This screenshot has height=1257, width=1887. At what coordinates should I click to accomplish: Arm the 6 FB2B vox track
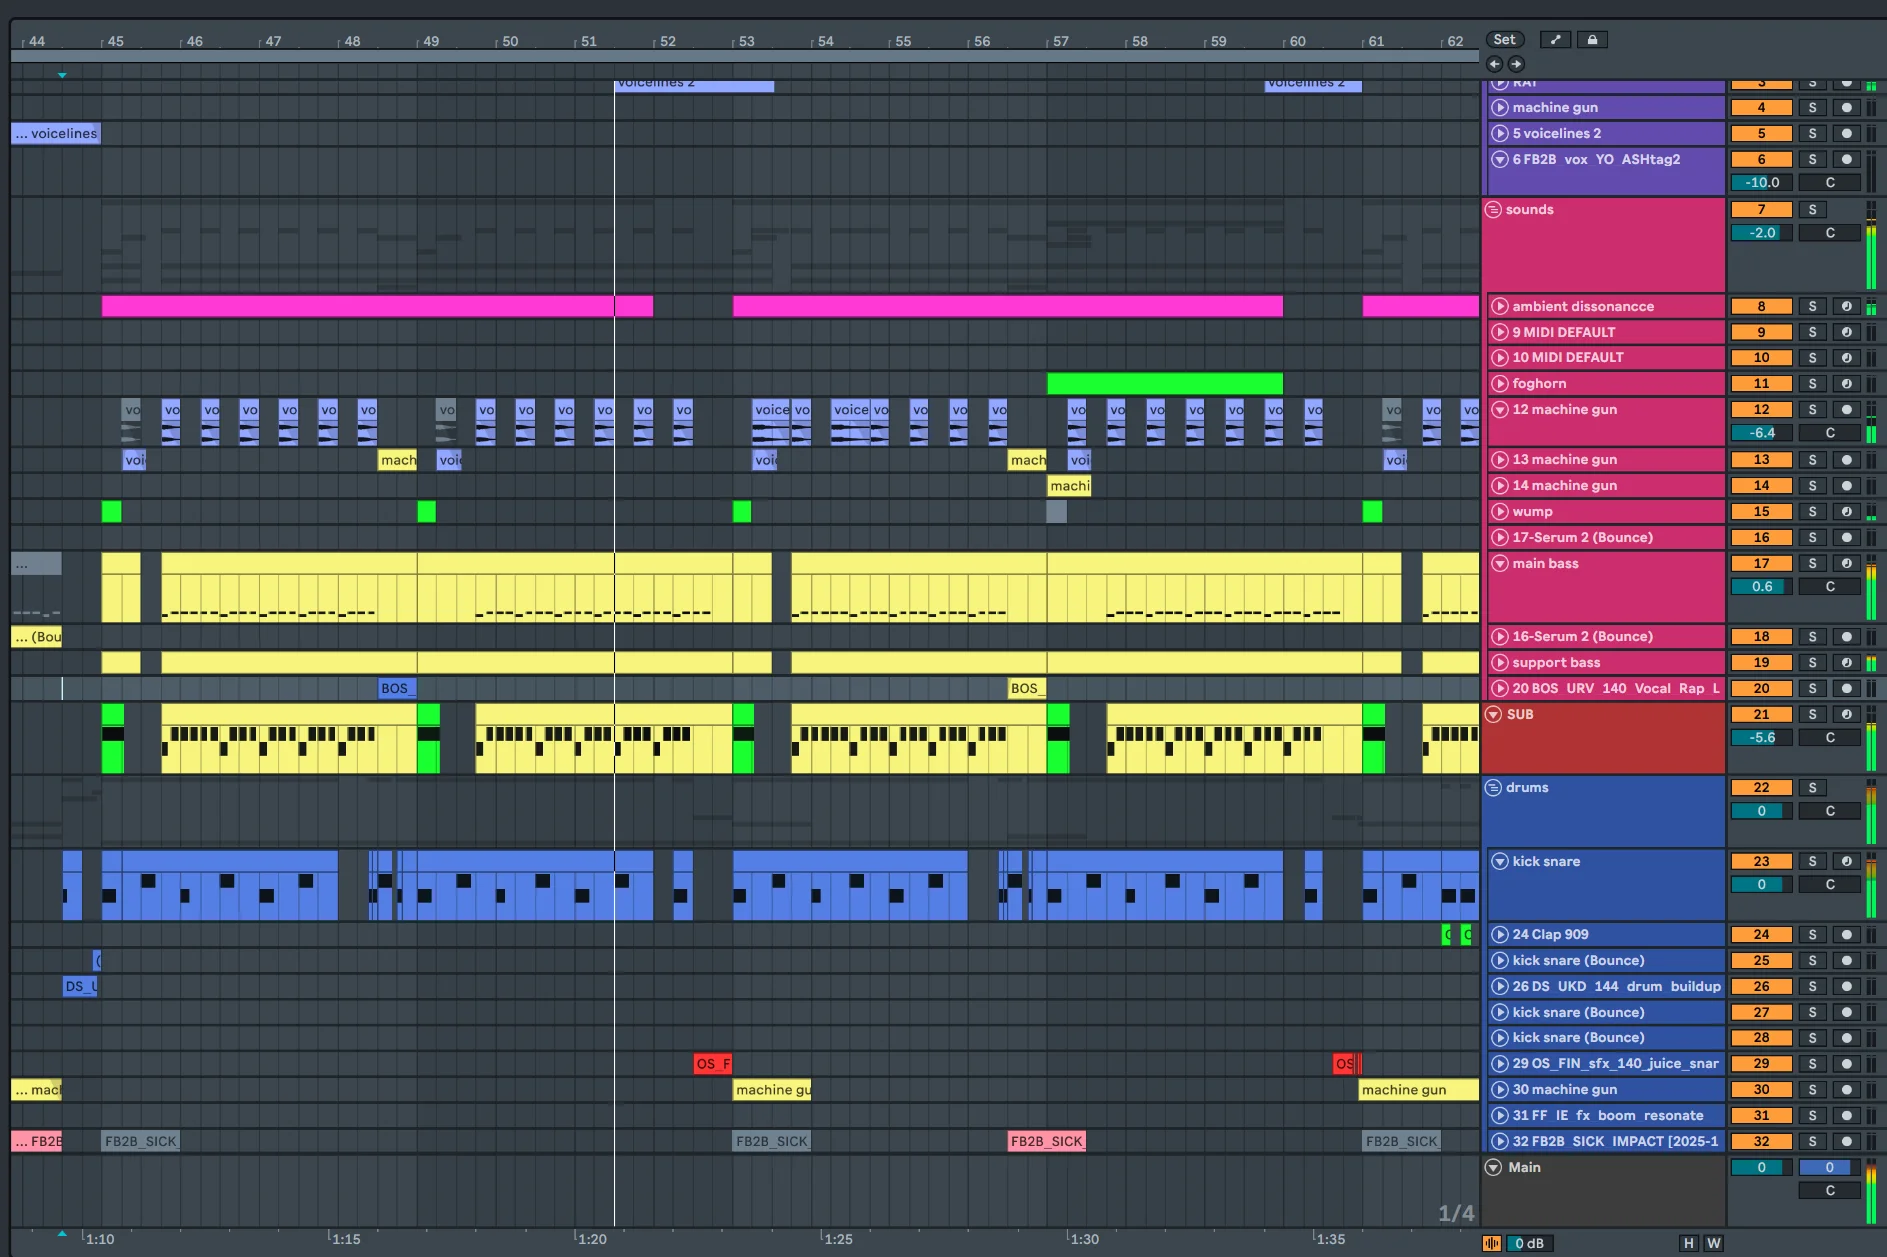point(1846,160)
